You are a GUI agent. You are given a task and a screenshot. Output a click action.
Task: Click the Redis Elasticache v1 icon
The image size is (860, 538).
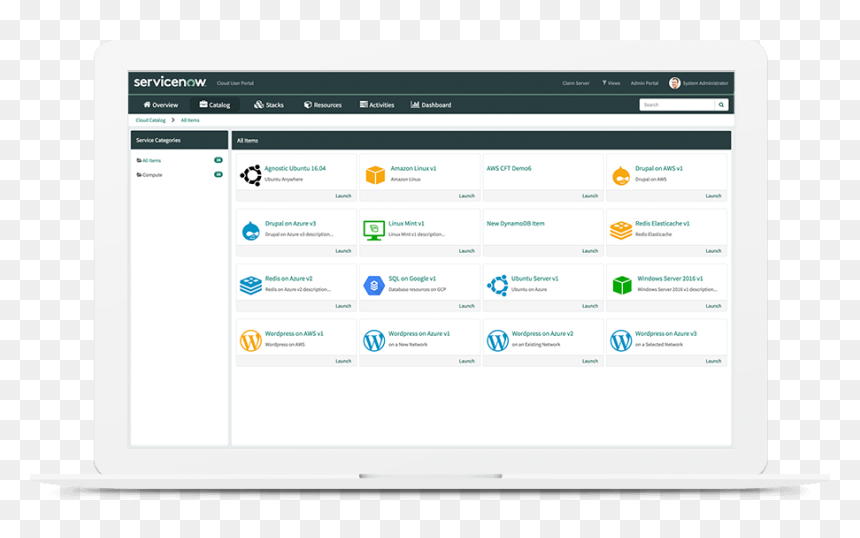pos(621,230)
